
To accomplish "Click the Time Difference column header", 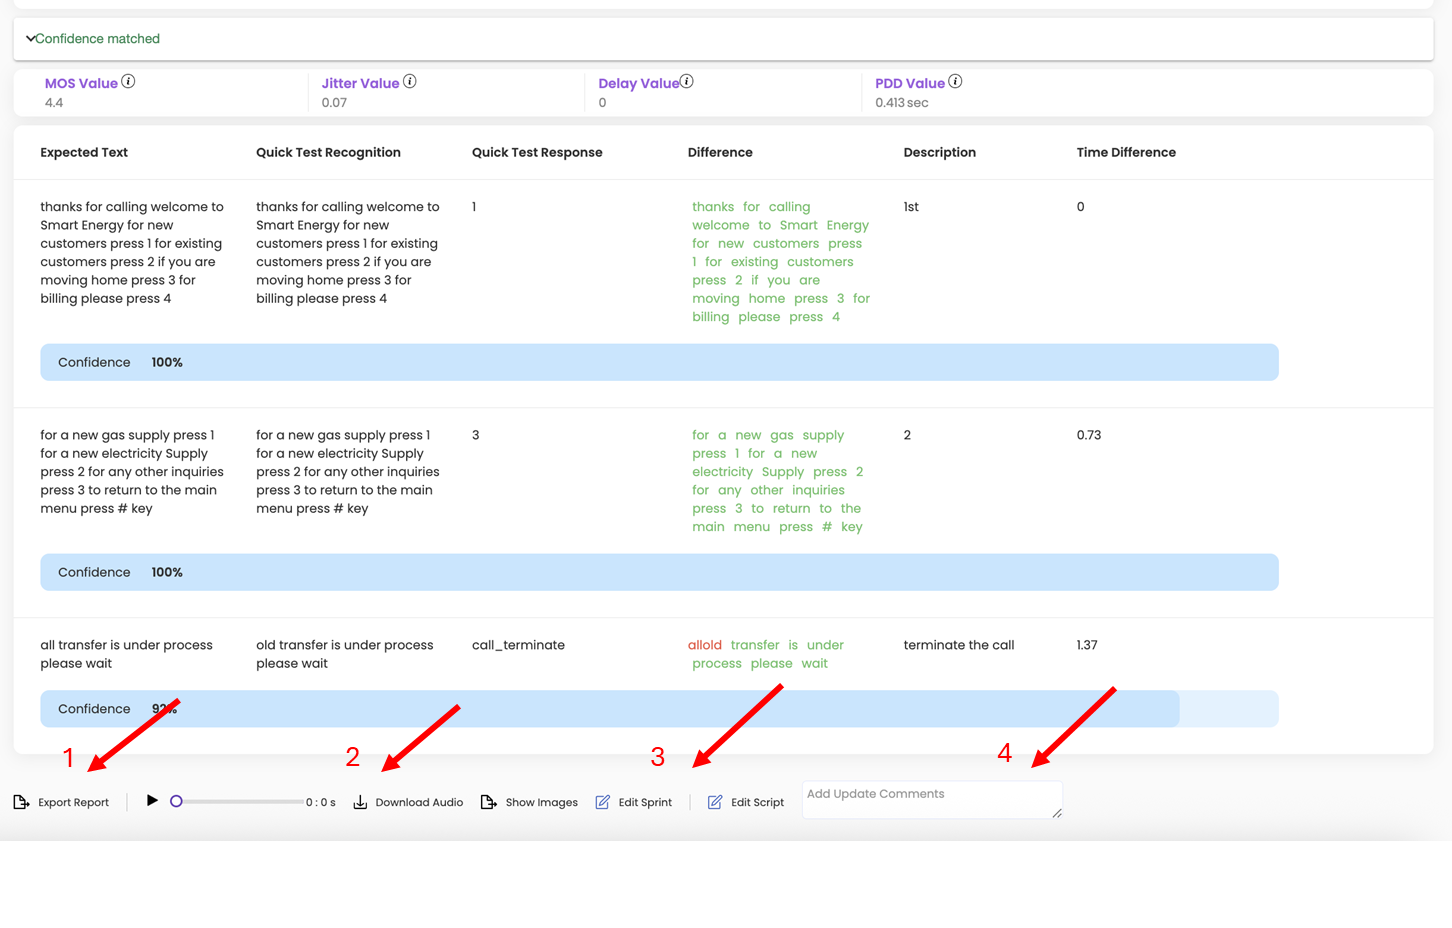I will click(x=1126, y=153).
